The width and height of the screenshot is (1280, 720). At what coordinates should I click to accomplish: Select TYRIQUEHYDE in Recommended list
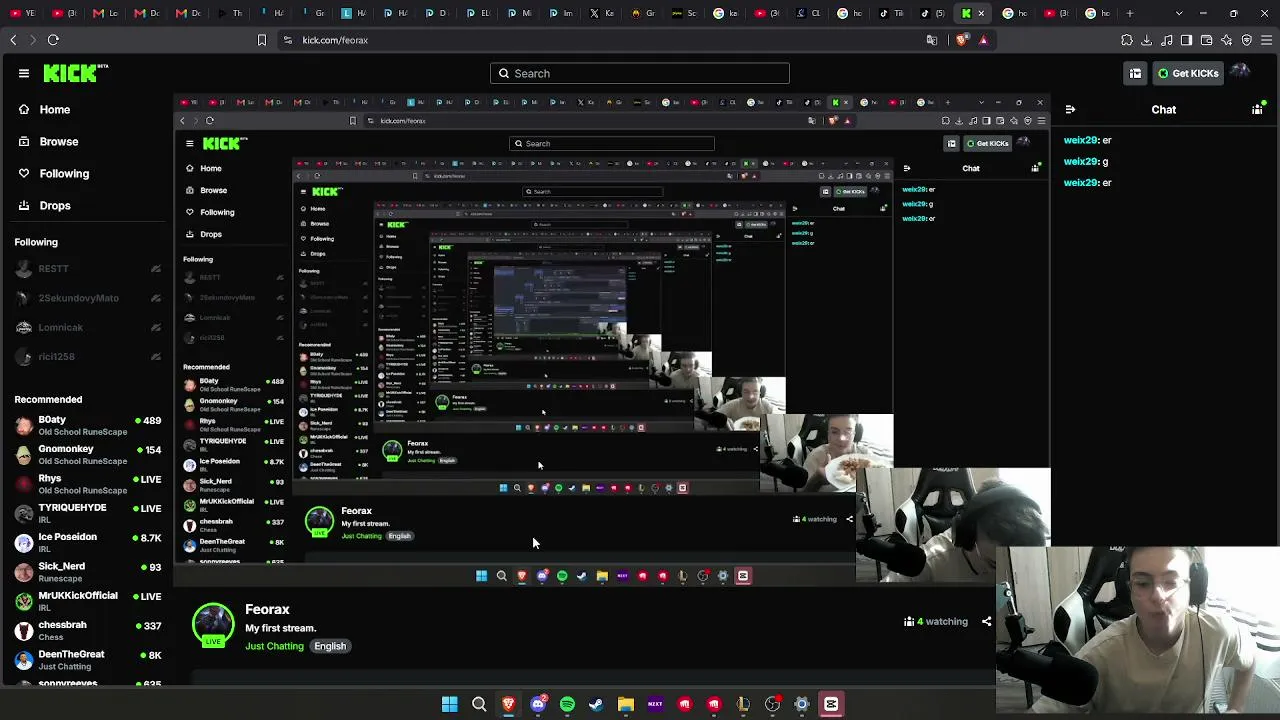87,513
